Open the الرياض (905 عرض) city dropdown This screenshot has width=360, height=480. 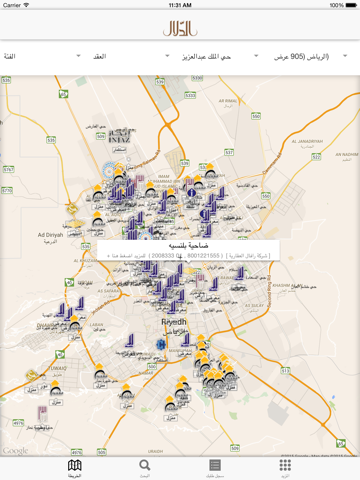tap(310, 56)
